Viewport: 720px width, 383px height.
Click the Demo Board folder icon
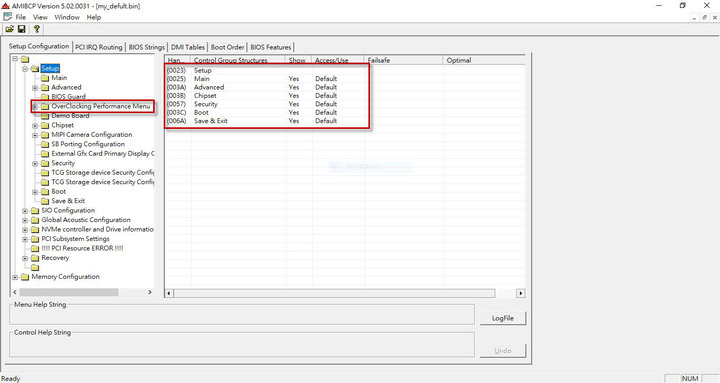click(45, 116)
